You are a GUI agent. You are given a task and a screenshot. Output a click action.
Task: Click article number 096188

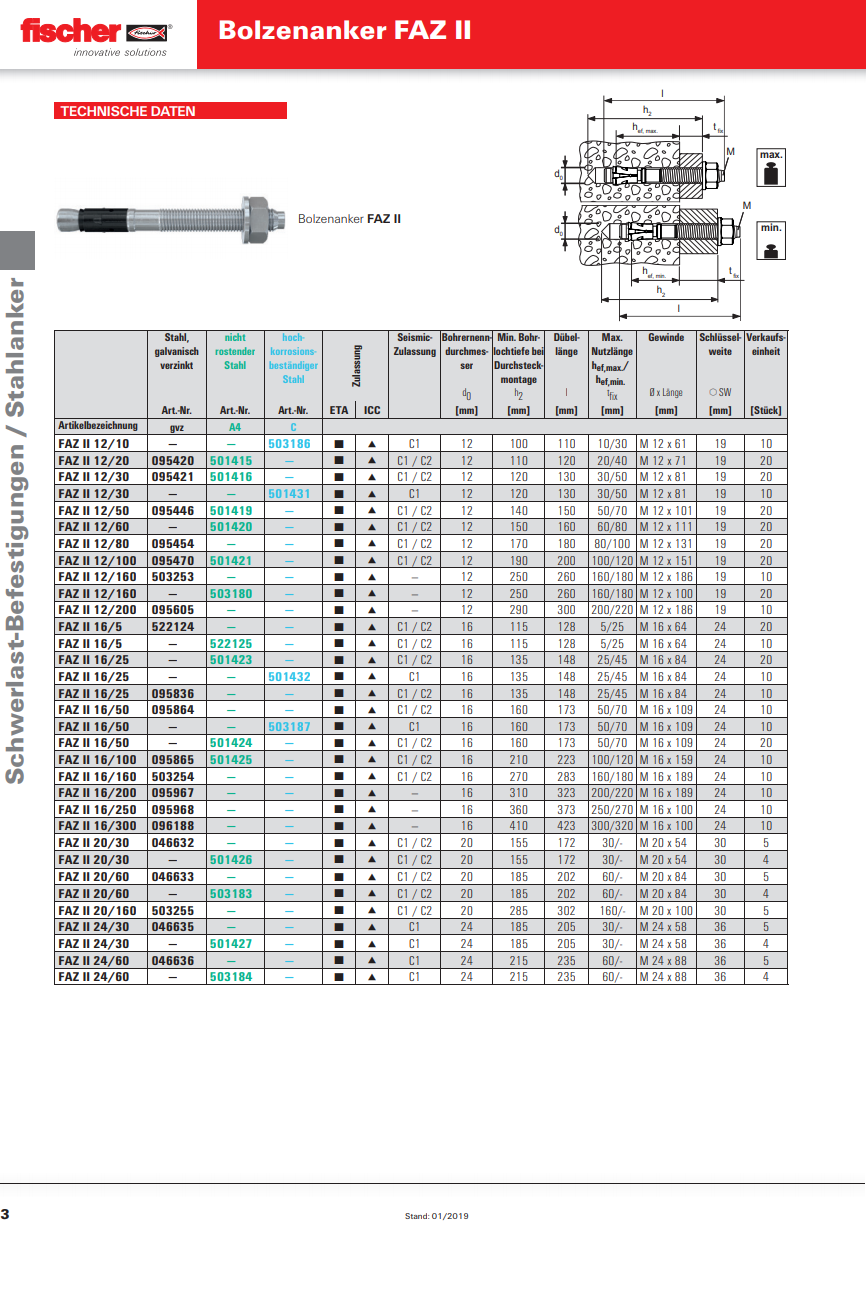[x=172, y=827]
